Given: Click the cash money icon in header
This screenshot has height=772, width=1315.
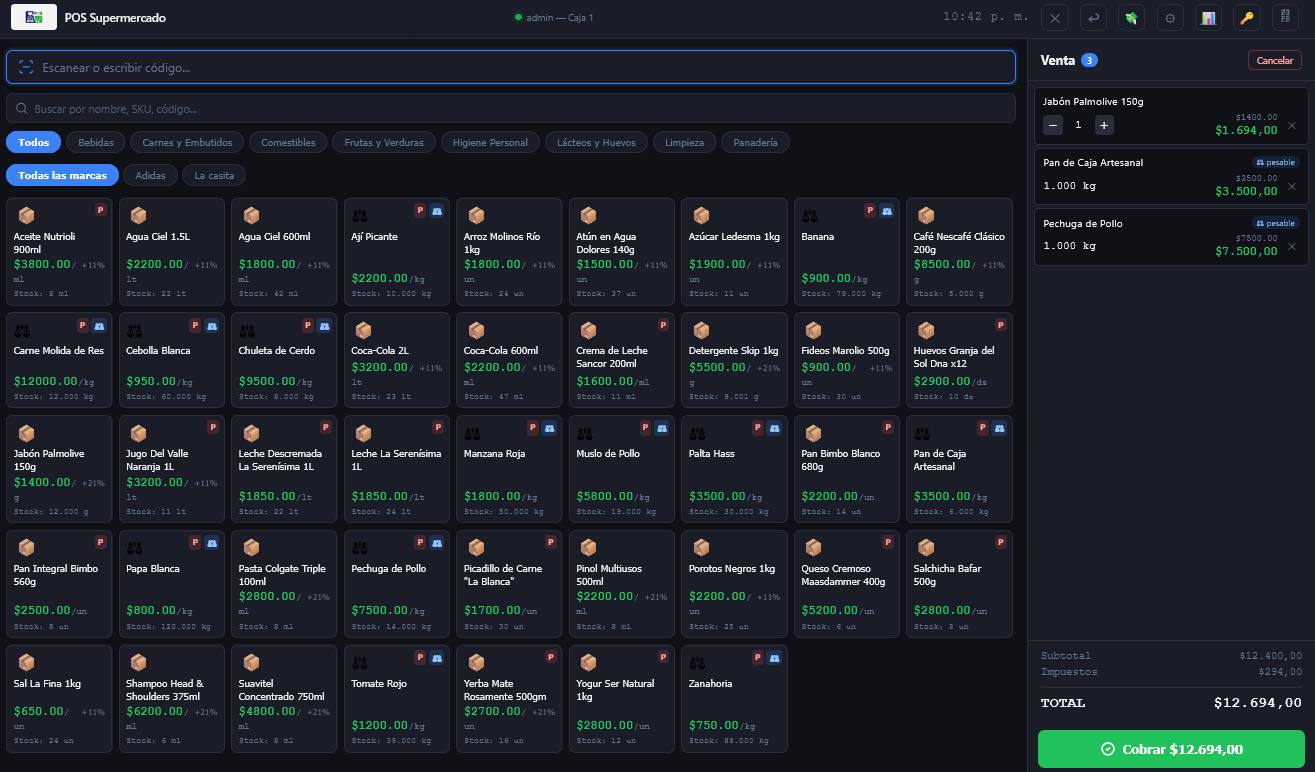Looking at the screenshot, I should click(x=1132, y=18).
